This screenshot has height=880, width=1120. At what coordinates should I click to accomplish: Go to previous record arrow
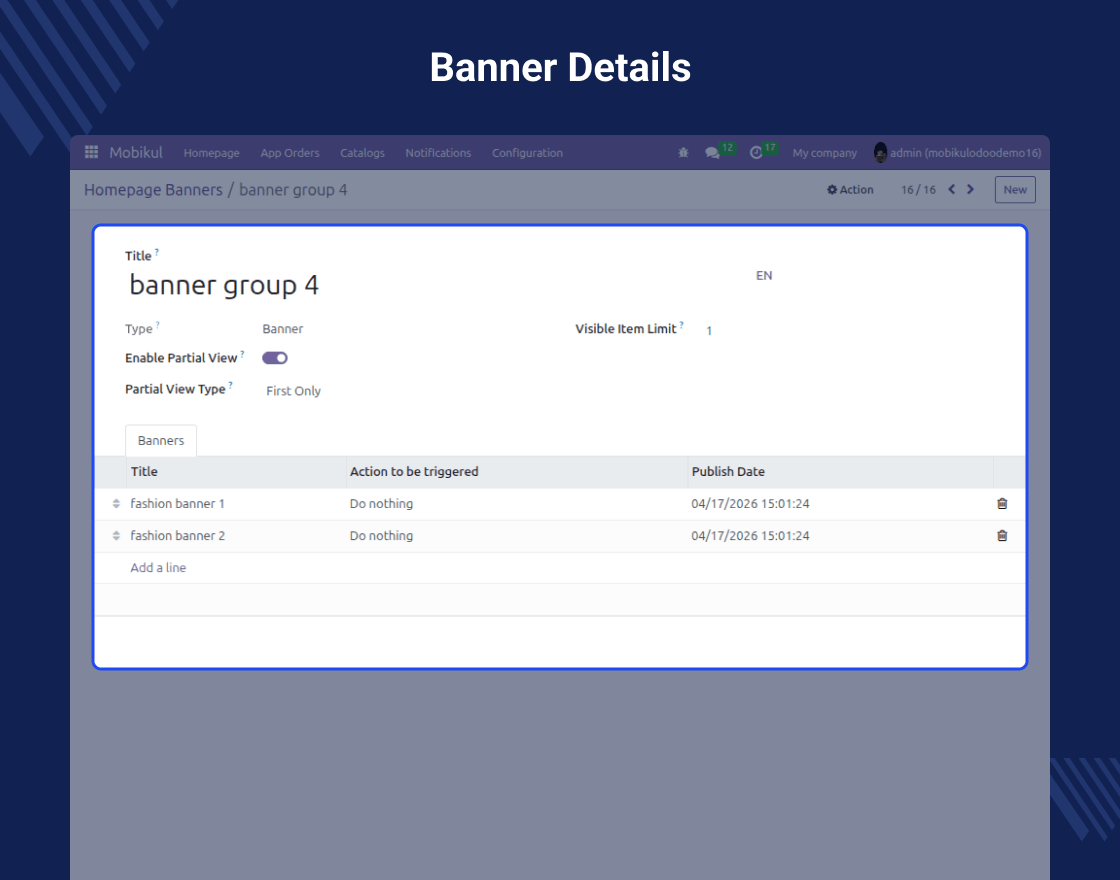(x=951, y=189)
